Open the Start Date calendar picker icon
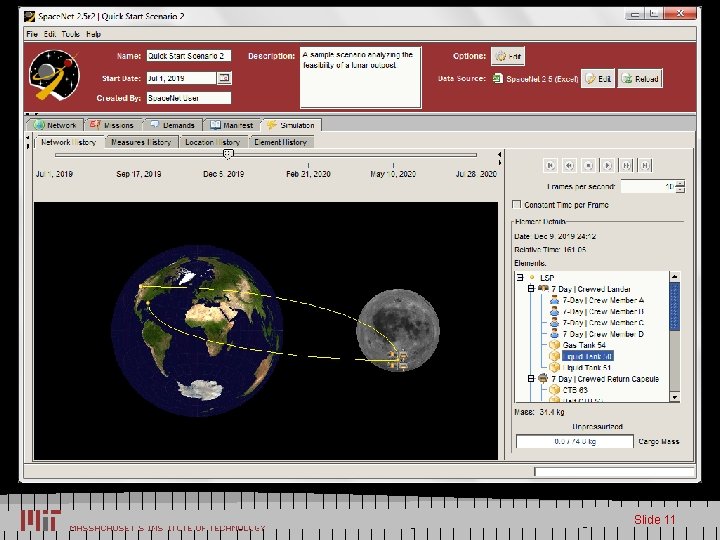720x540 pixels. (224, 78)
